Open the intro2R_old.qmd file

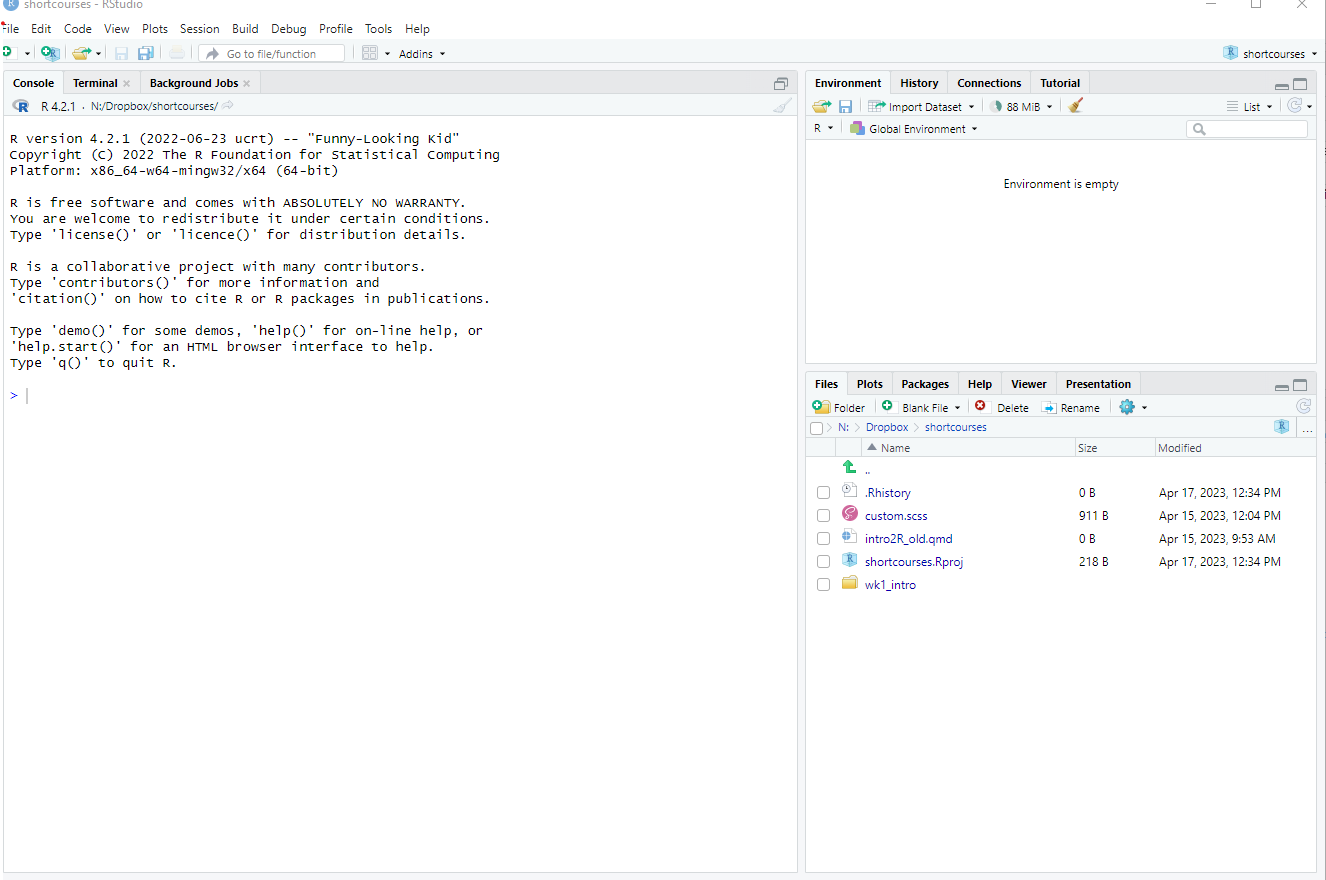[x=908, y=539]
